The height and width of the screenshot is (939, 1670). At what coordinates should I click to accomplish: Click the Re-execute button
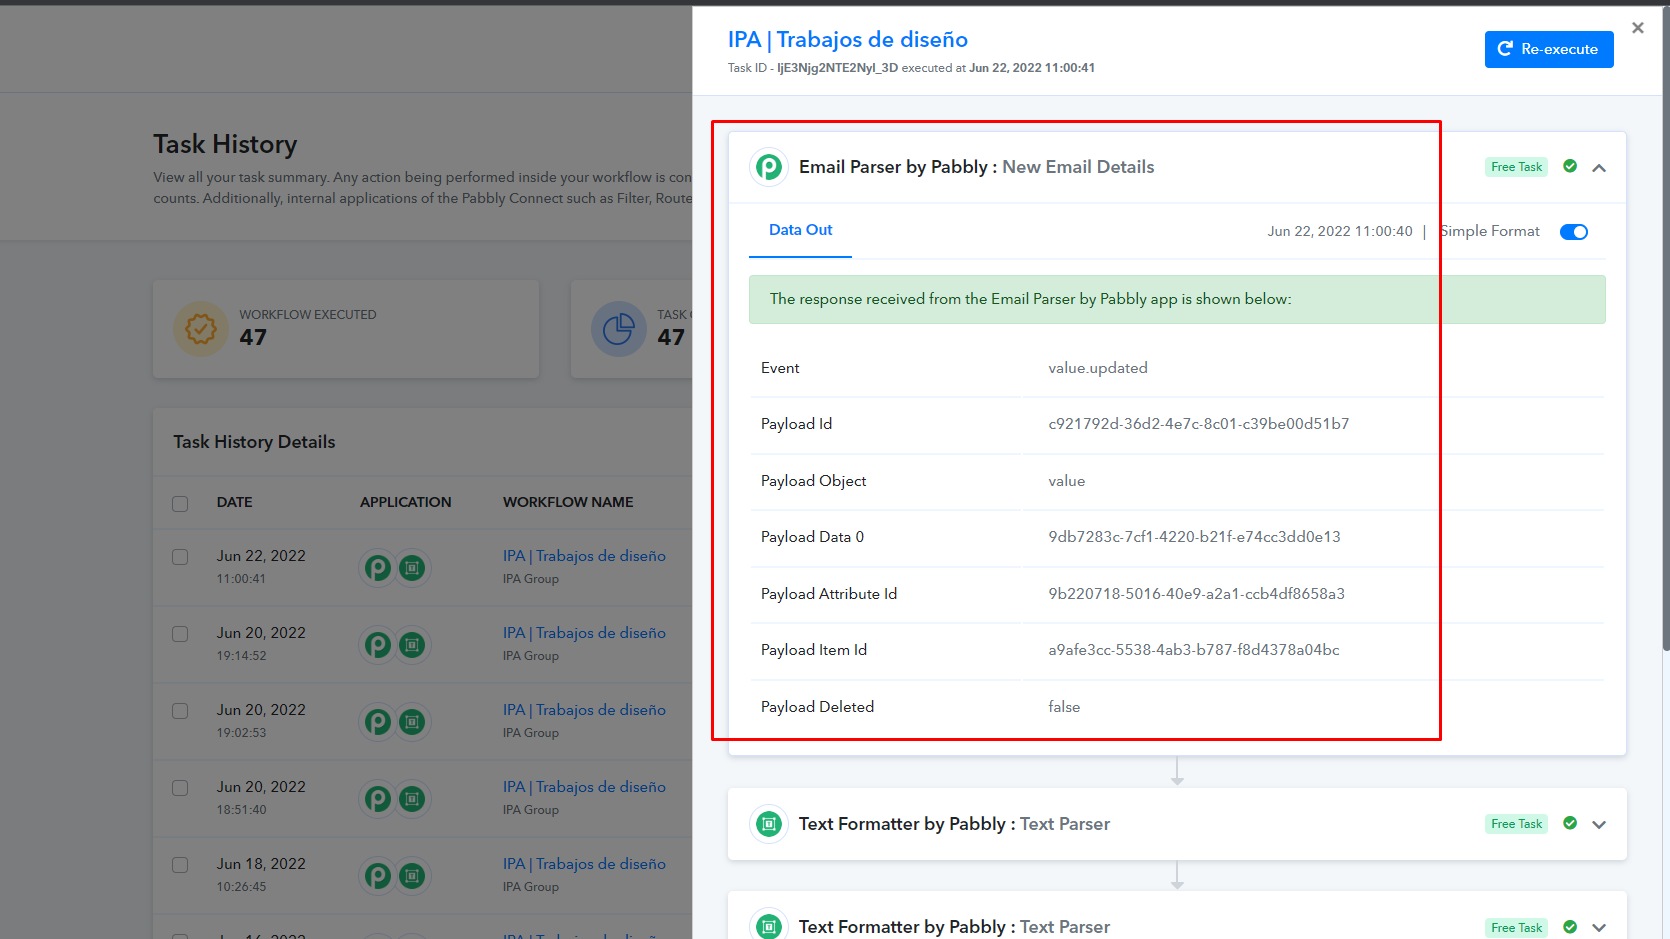click(1549, 49)
